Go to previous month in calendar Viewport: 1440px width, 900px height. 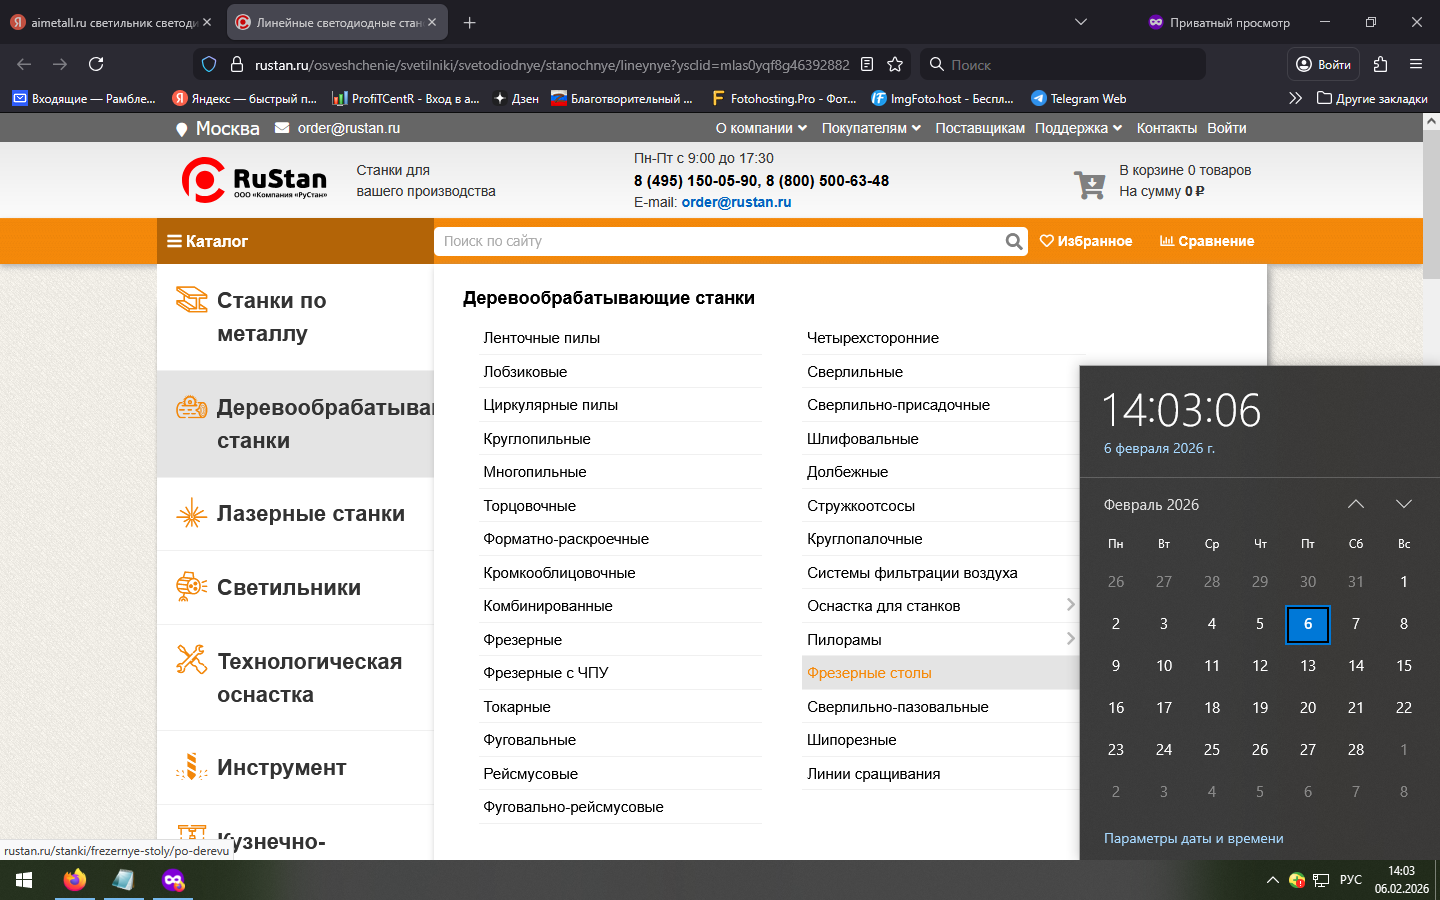(x=1356, y=504)
